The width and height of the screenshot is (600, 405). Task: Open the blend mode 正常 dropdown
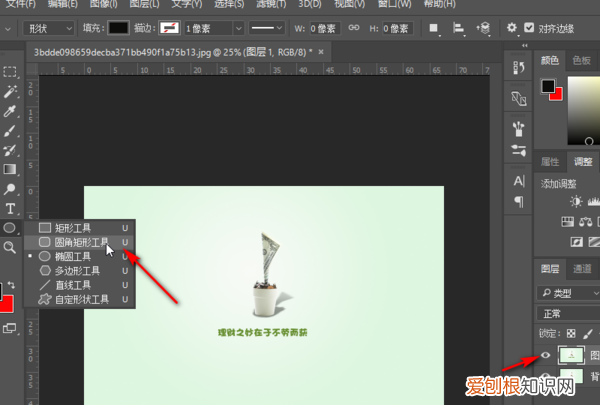coord(568,314)
